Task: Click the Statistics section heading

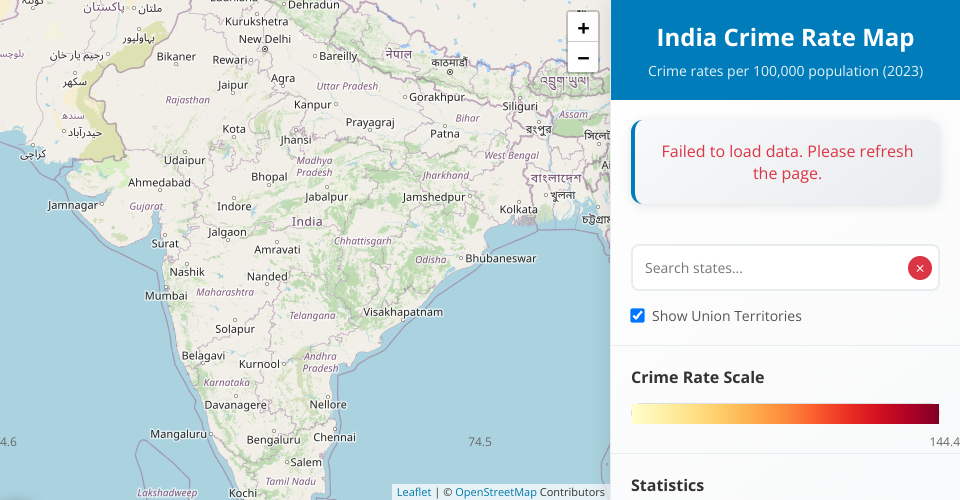Action: pyautogui.click(x=667, y=485)
